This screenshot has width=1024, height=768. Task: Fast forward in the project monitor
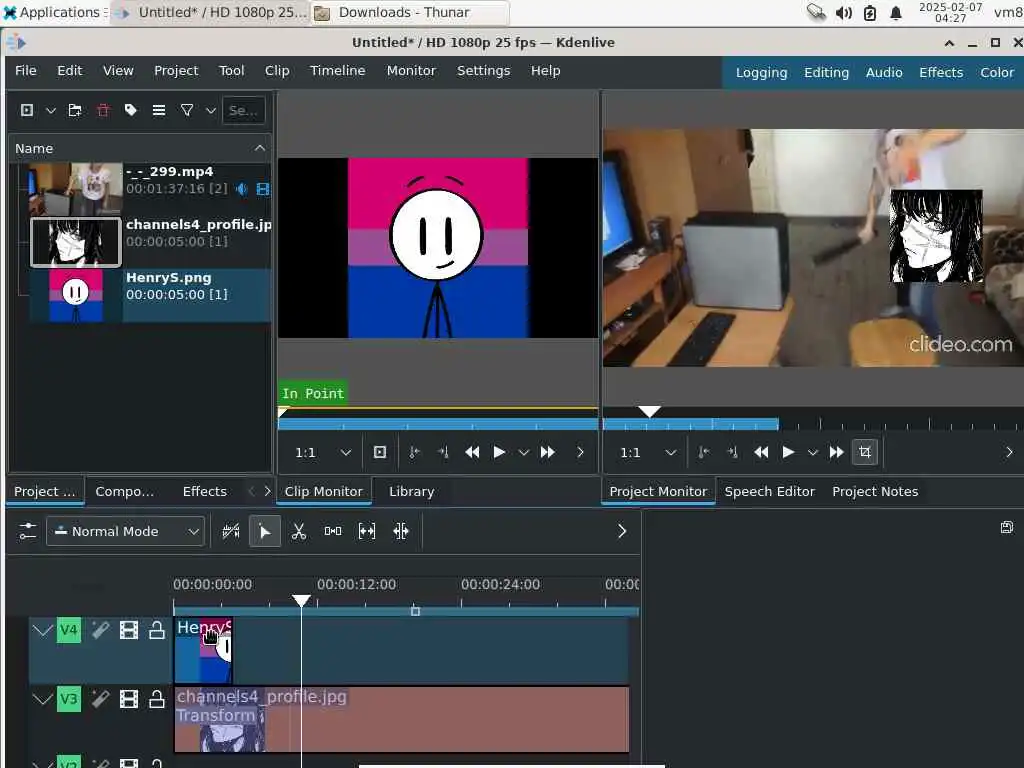837,452
